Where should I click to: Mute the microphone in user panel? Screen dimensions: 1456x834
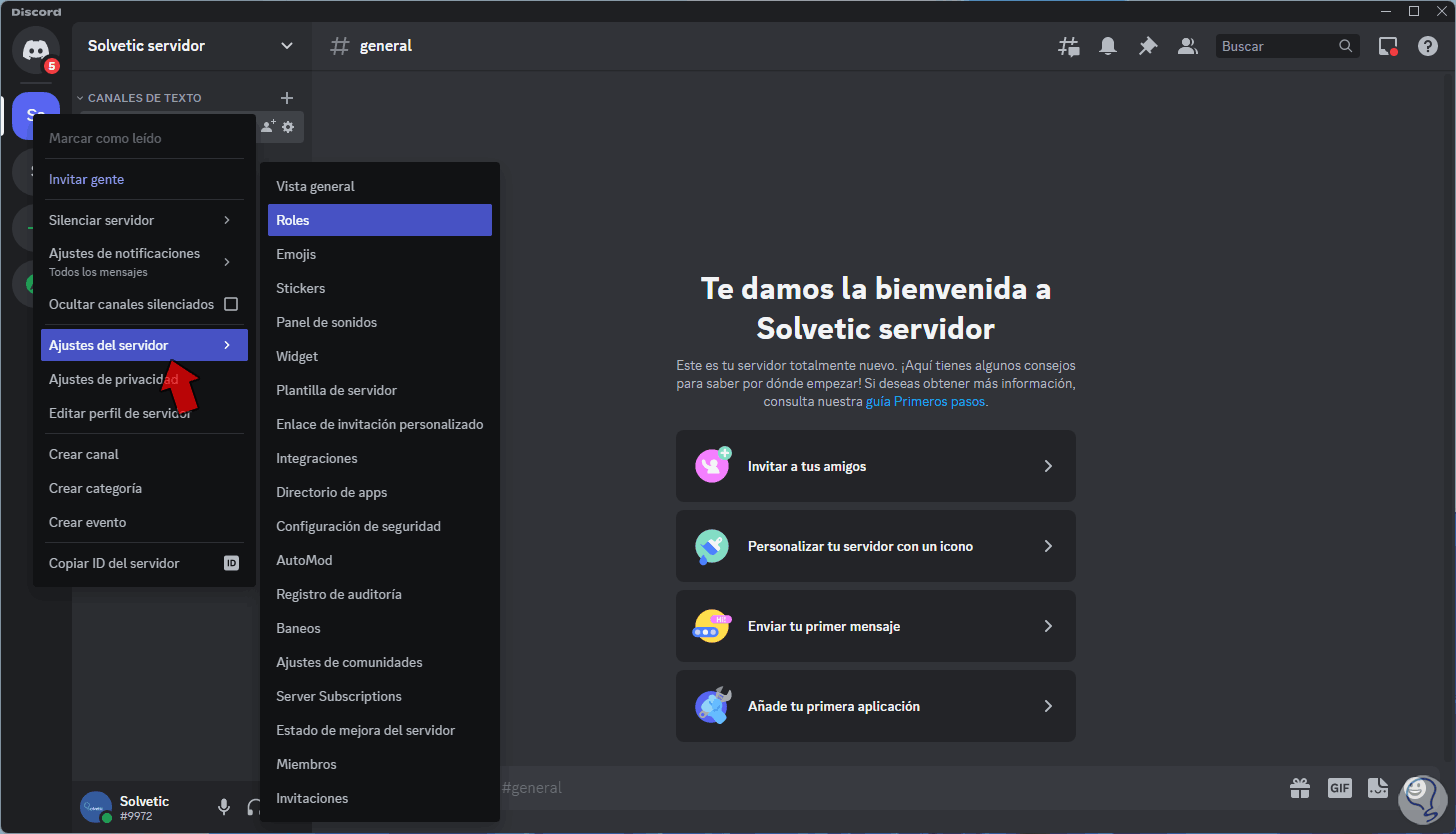click(x=224, y=807)
